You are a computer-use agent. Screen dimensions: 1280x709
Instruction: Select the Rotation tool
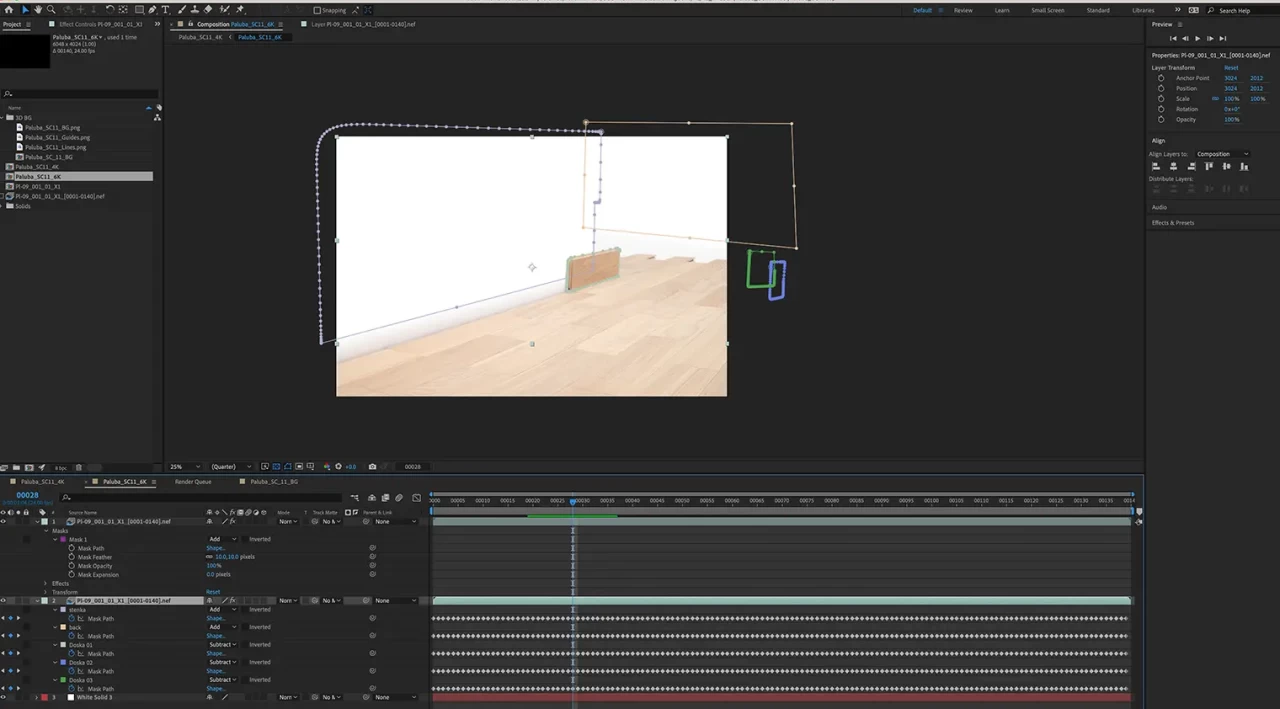pyautogui.click(x=110, y=9)
